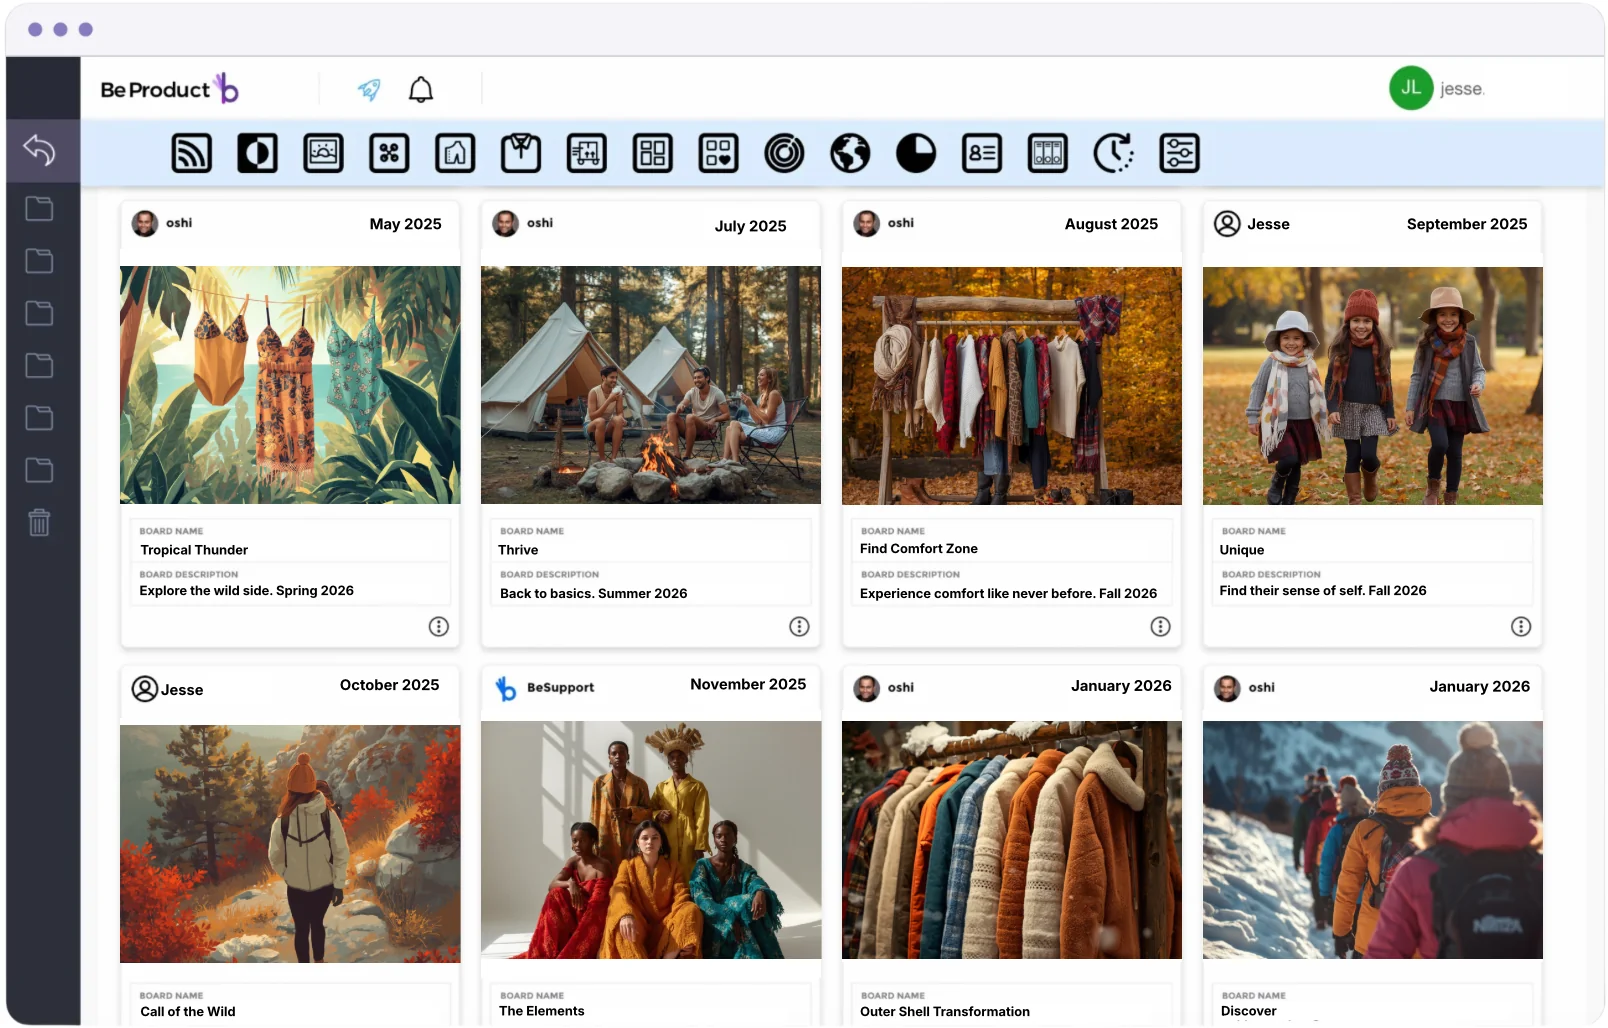
Task: Click the pie chart icon
Action: click(x=916, y=153)
